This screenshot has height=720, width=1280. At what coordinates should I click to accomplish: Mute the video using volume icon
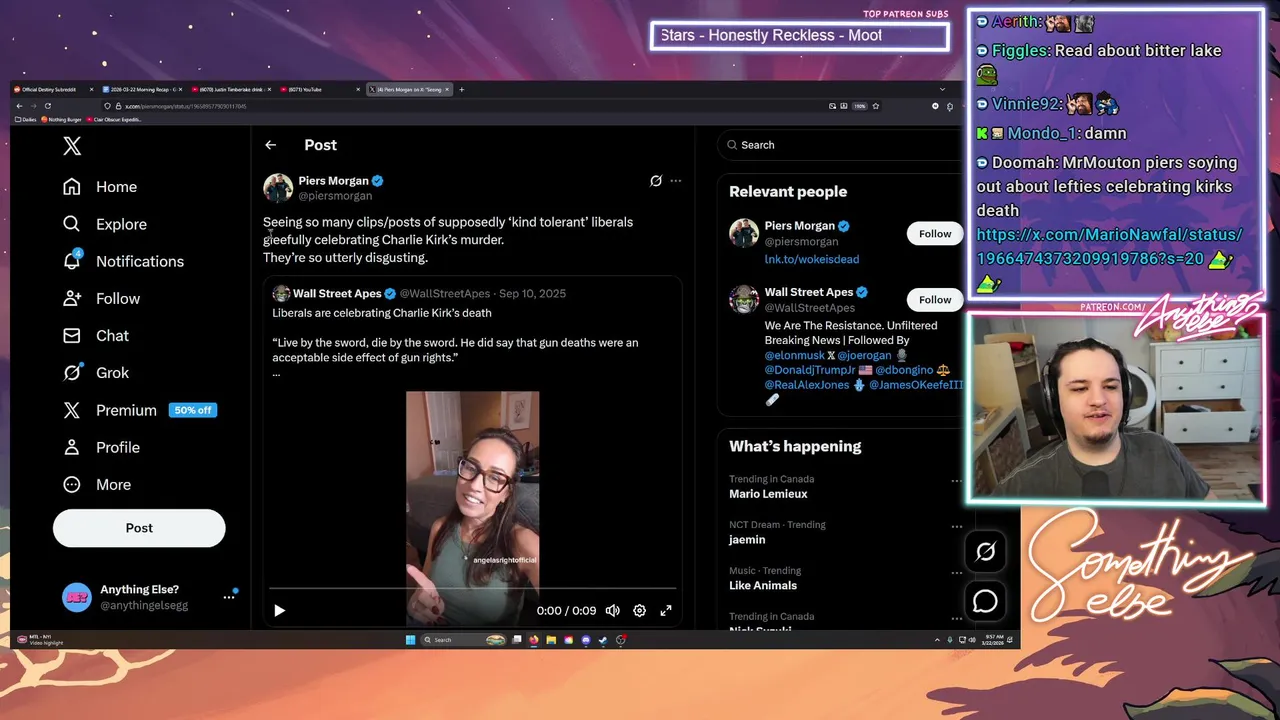click(613, 610)
